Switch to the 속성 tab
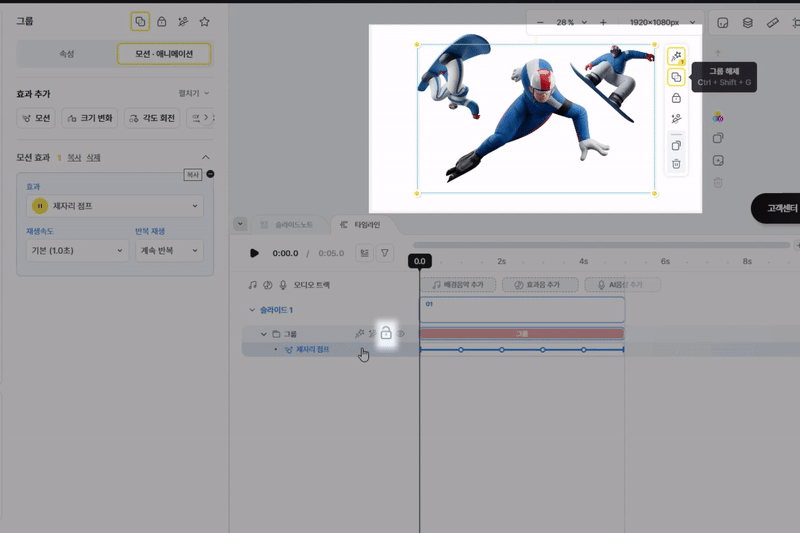Image resolution: width=800 pixels, height=533 pixels. tap(65, 54)
